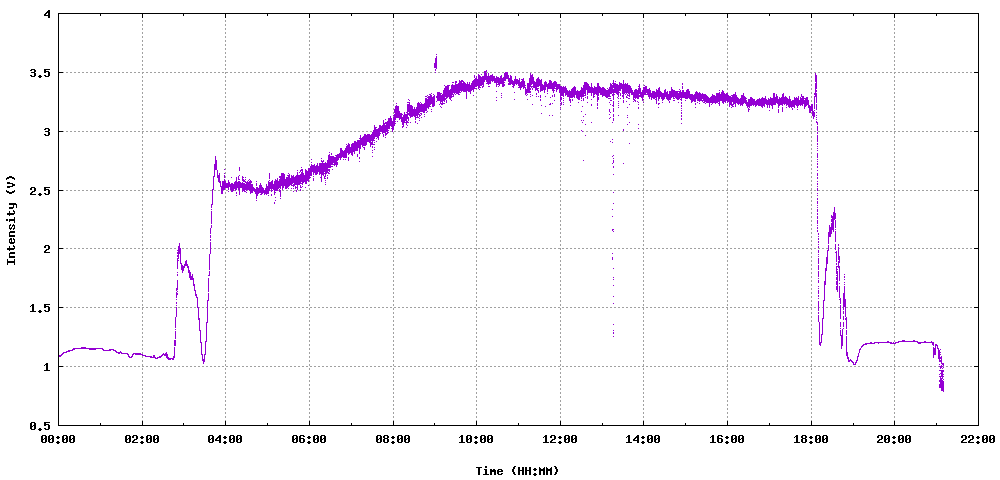The image size is (1000, 480).
Task: Select the "06:00" x-axis tick label
Action: pos(309,439)
